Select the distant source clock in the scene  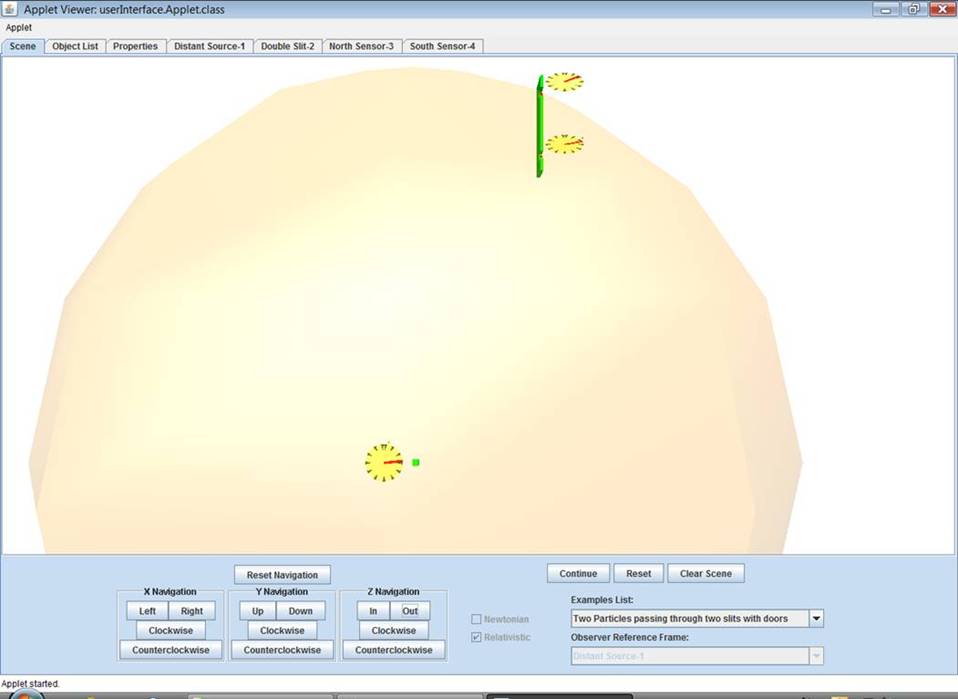[384, 462]
